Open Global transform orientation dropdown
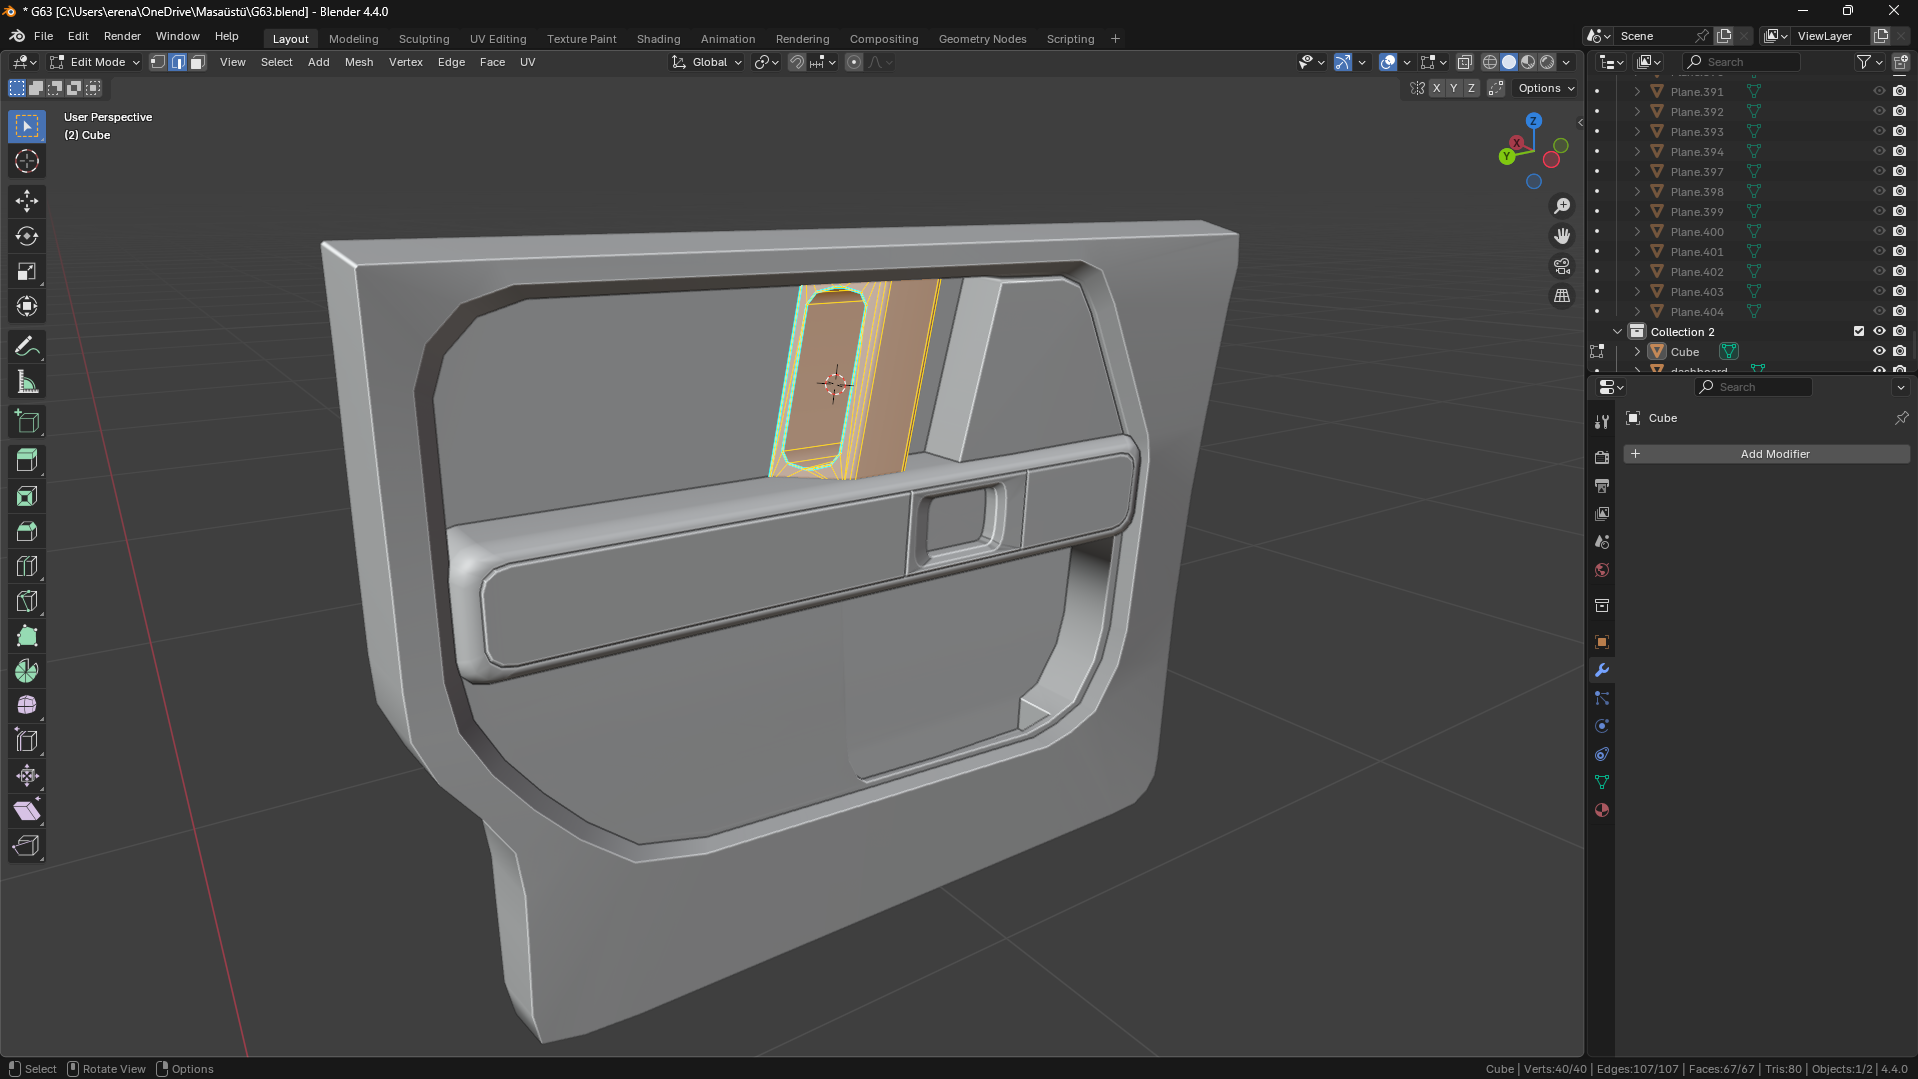The image size is (1918, 1079). [x=708, y=62]
